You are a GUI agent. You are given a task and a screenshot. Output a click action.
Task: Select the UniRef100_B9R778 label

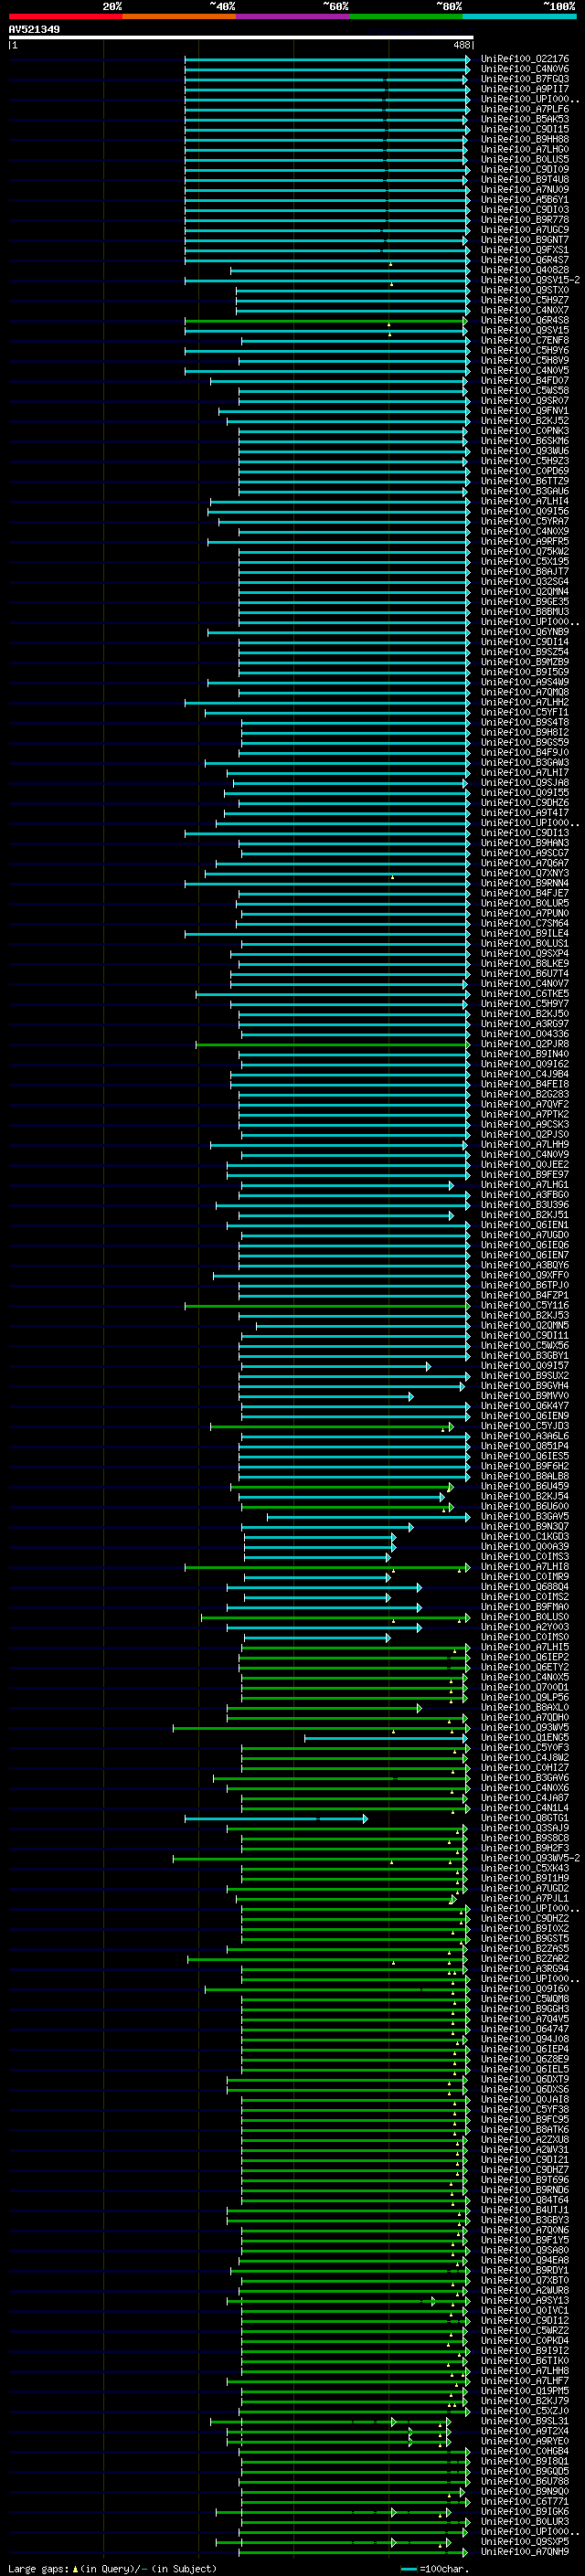525,220
